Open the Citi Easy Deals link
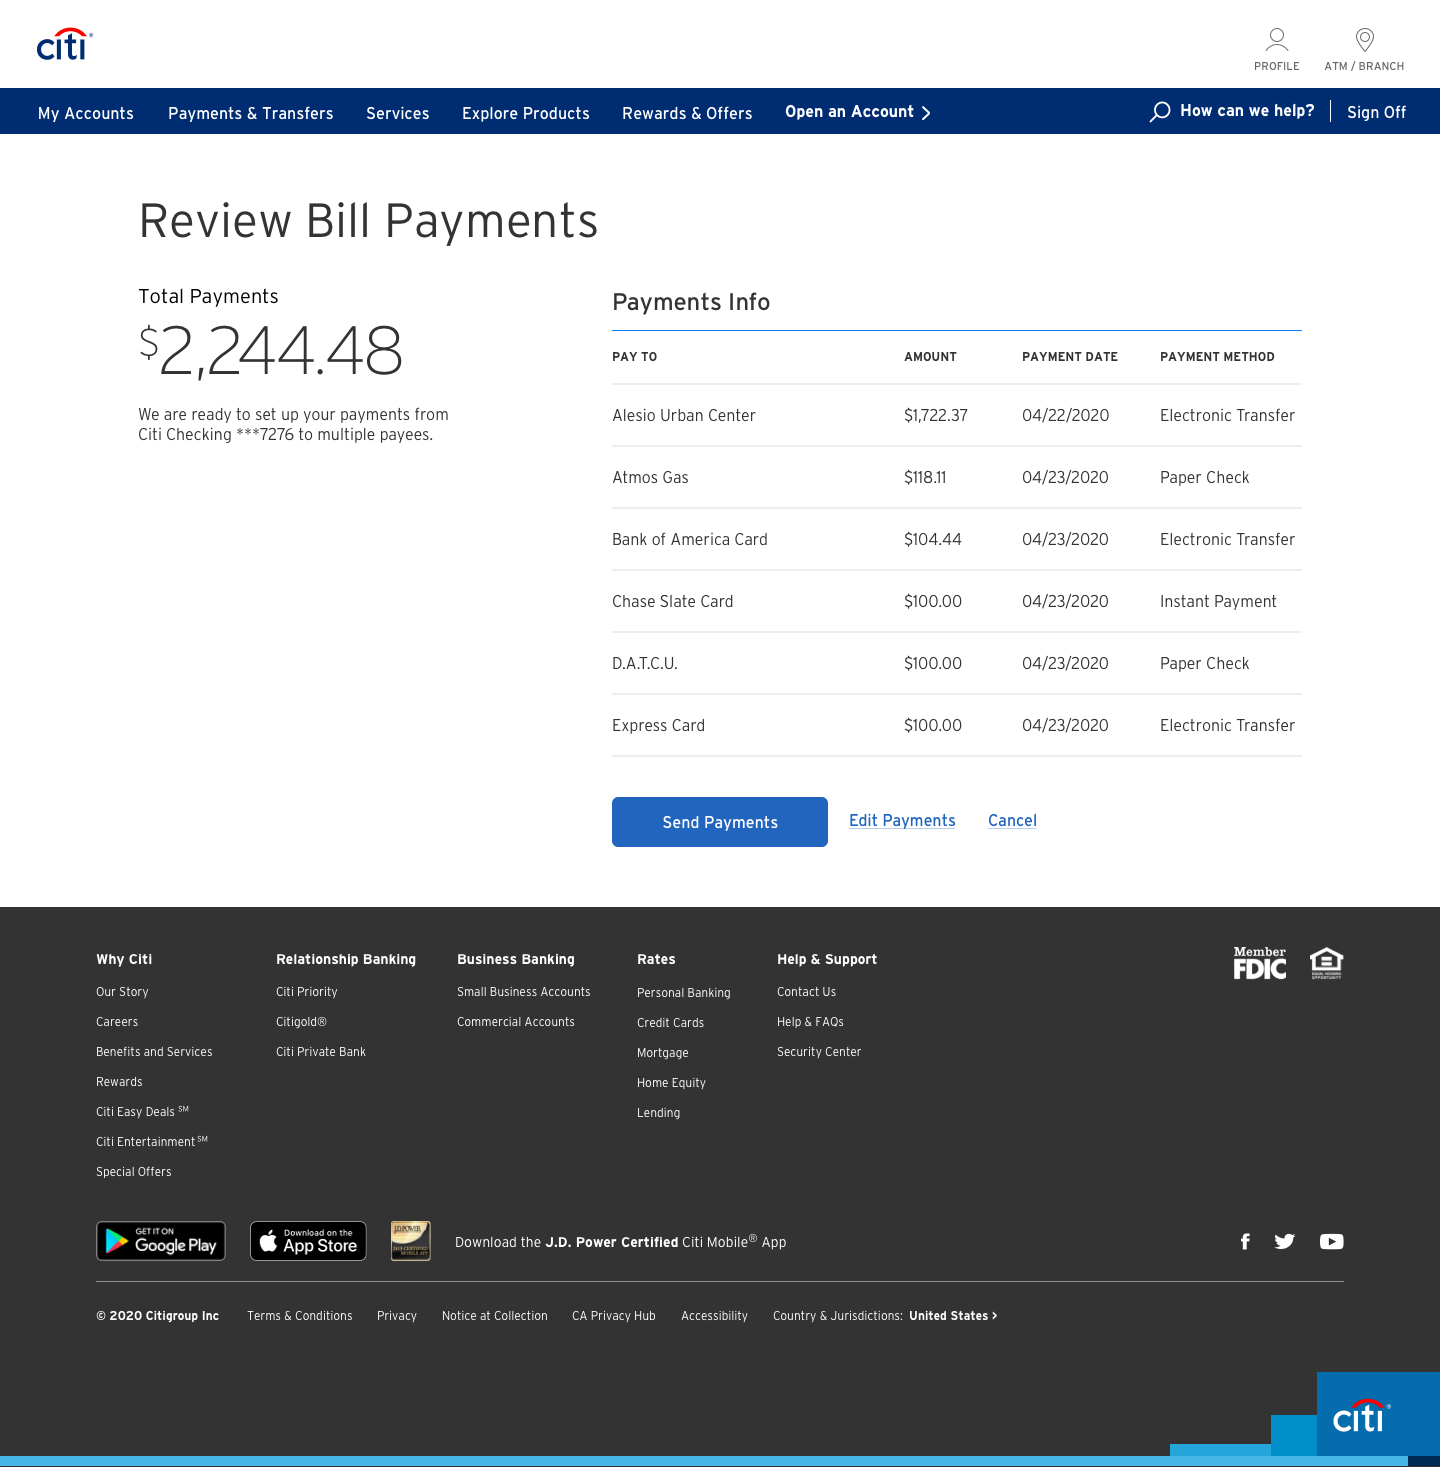The image size is (1440, 1467). 142,1112
